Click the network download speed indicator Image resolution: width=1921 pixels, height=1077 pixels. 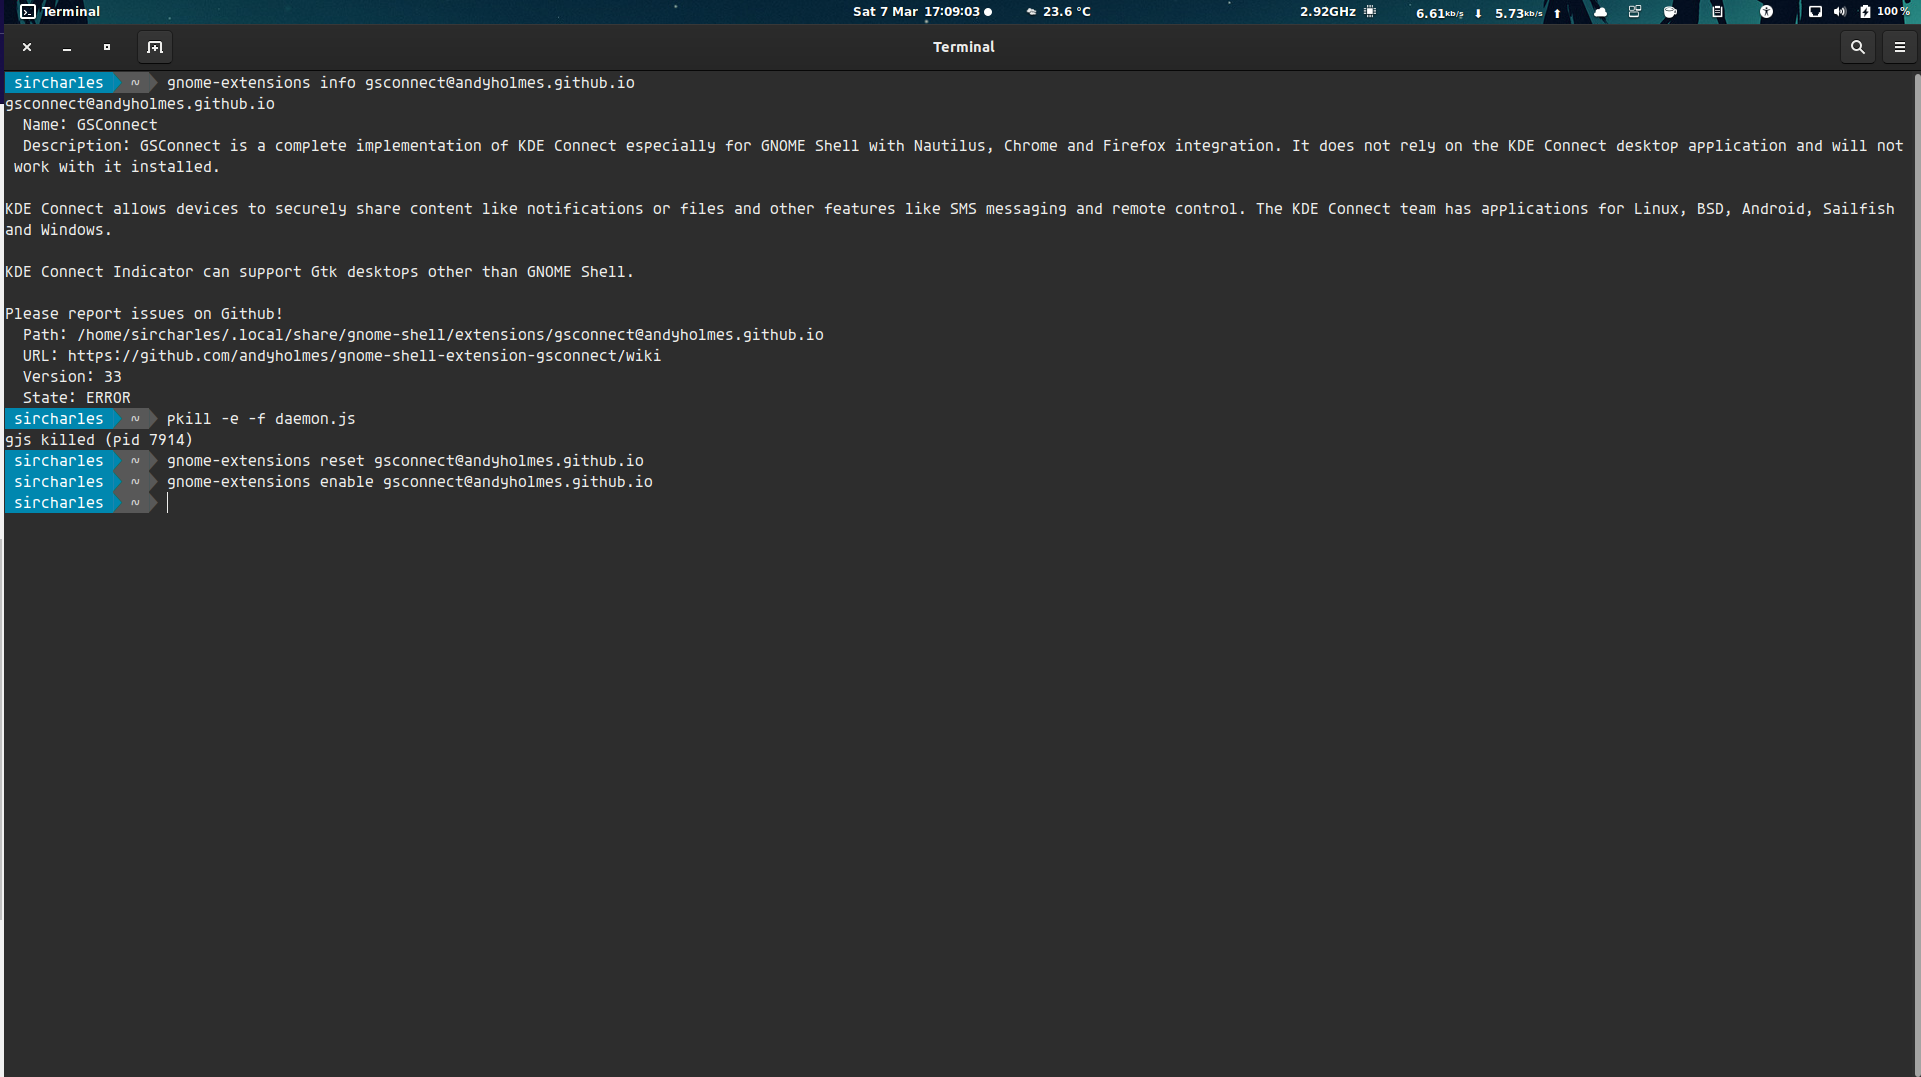tap(1440, 13)
